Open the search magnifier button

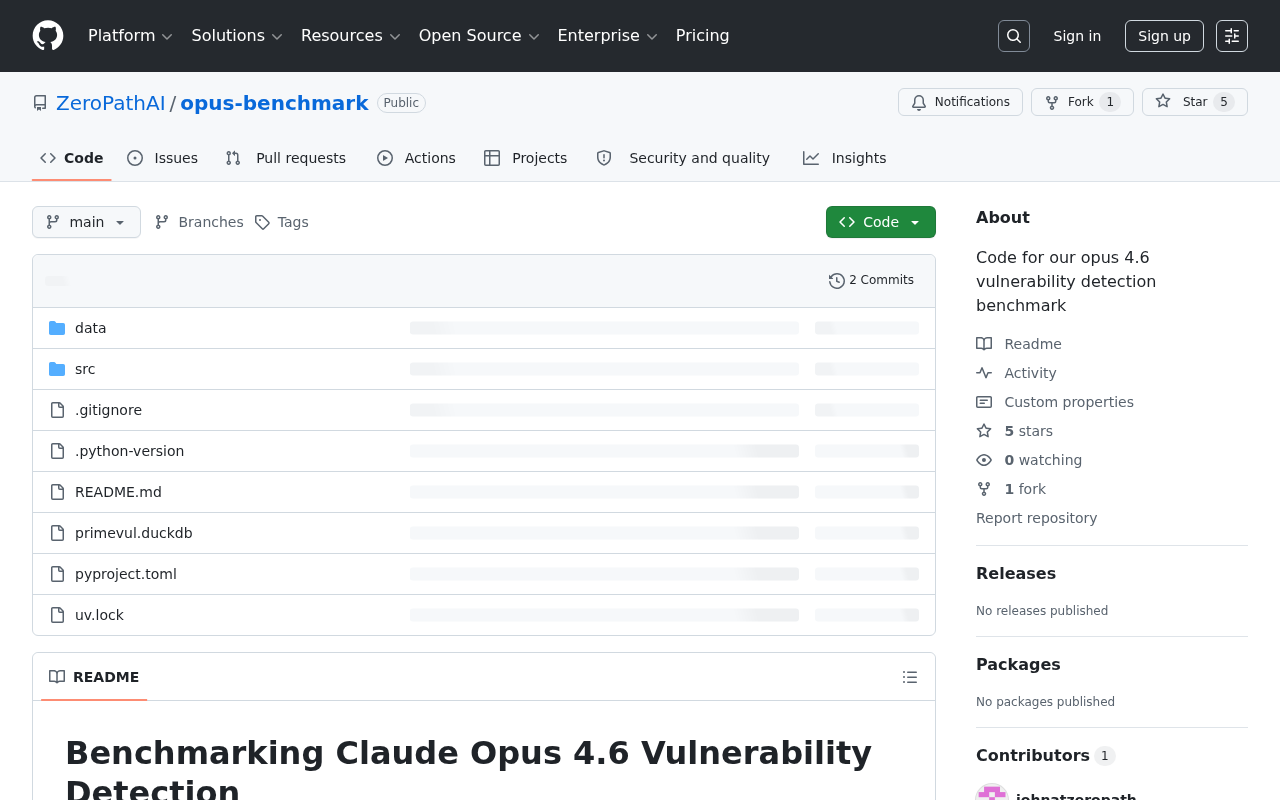click(1014, 36)
